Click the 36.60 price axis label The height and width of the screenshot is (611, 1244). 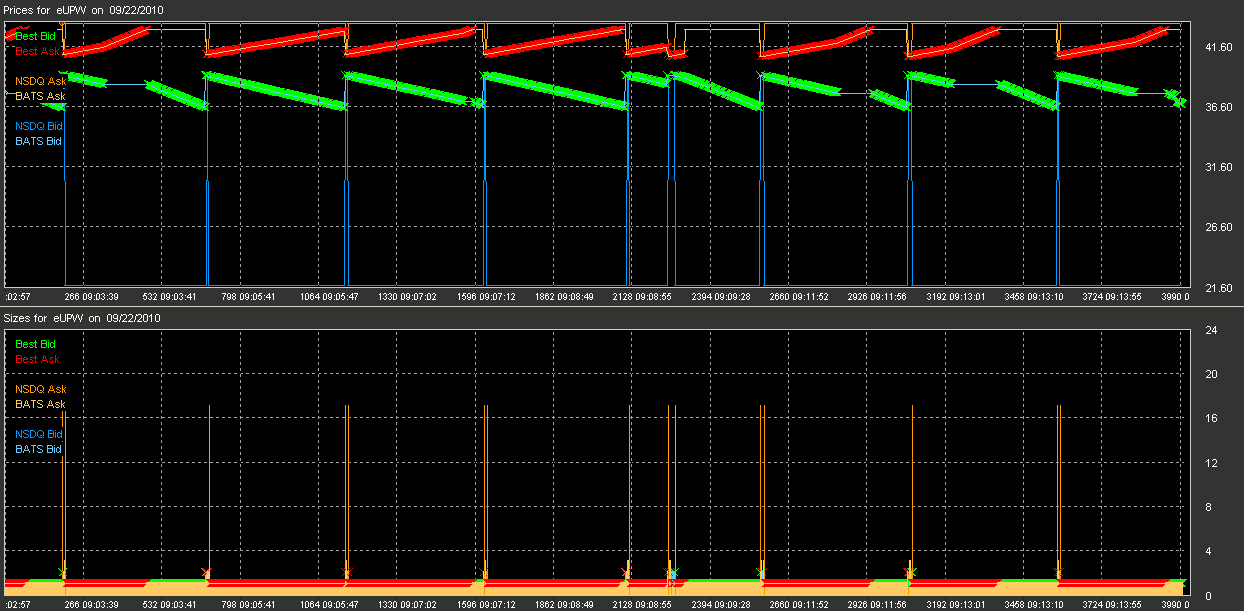point(1217,106)
